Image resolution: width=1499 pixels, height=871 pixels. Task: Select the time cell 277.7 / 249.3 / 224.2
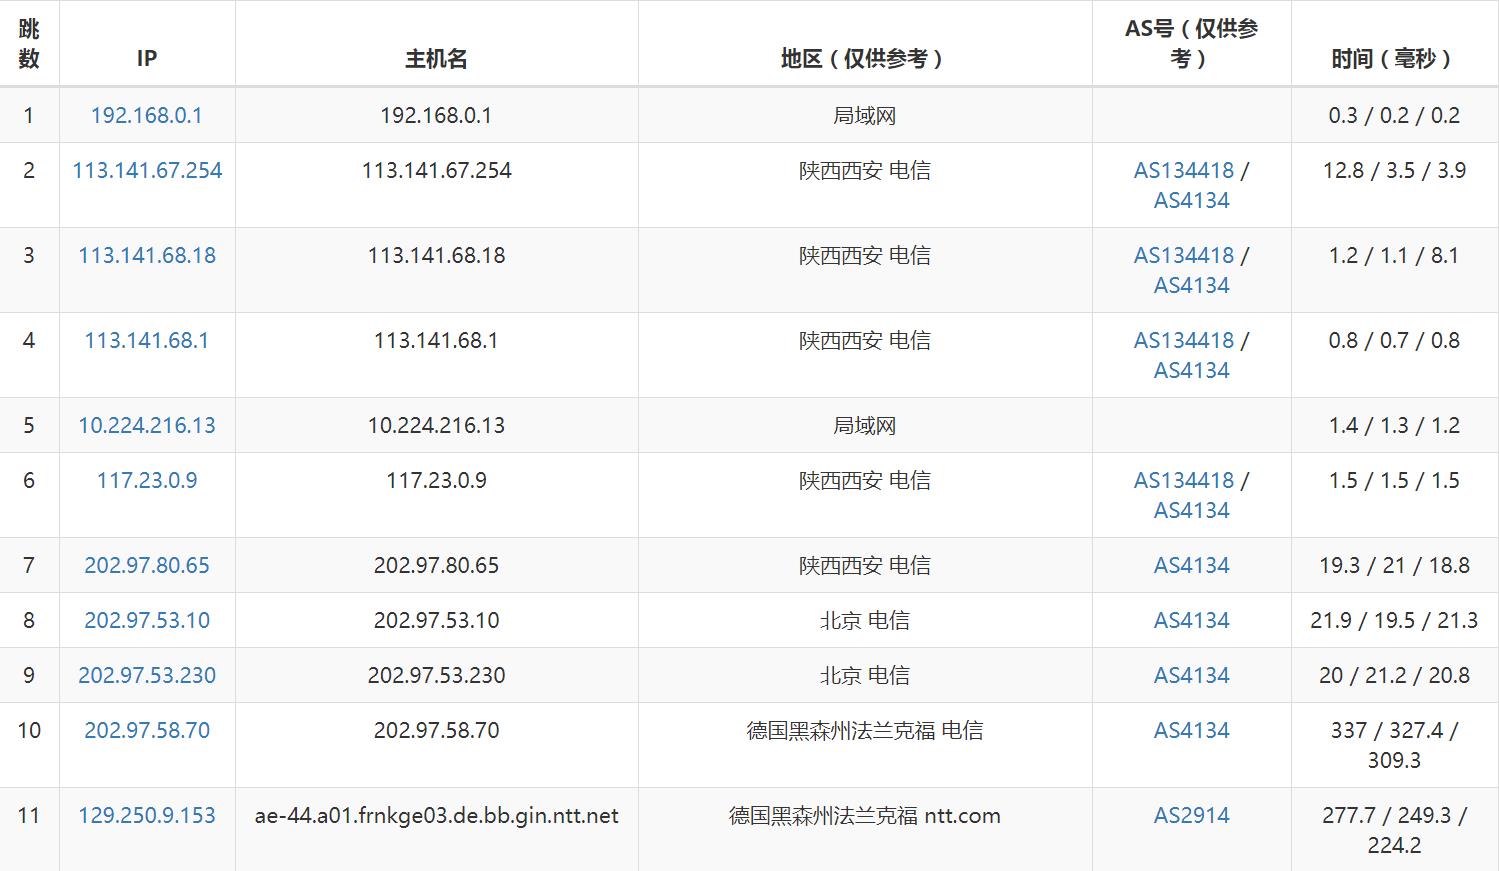pyautogui.click(x=1395, y=829)
